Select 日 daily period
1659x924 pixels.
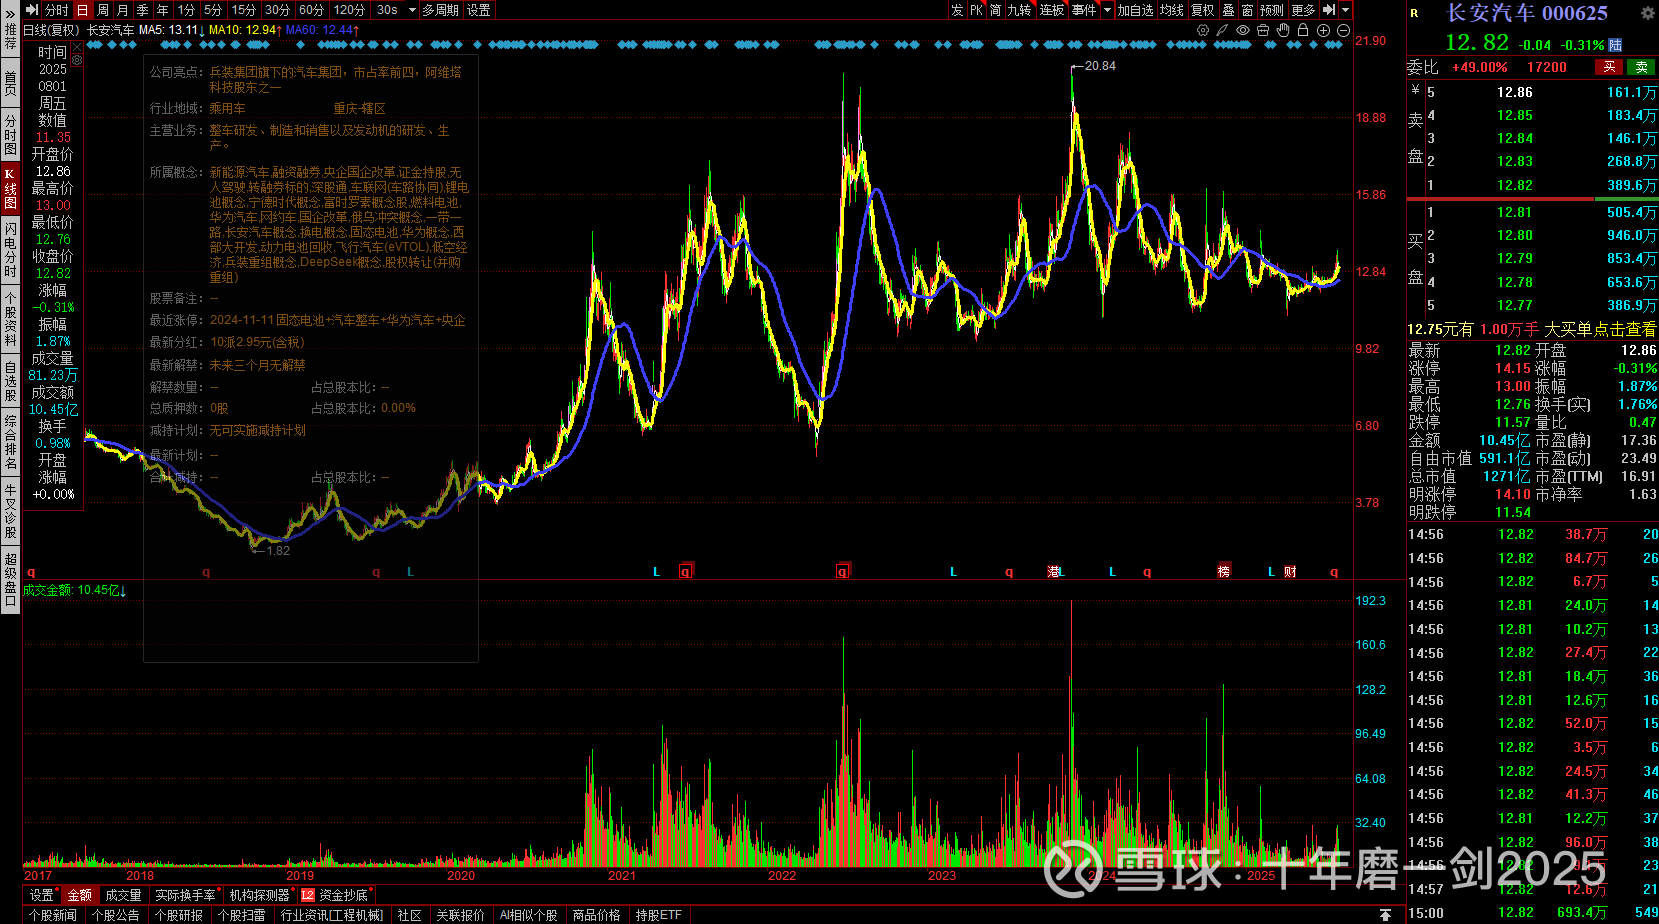(x=82, y=10)
